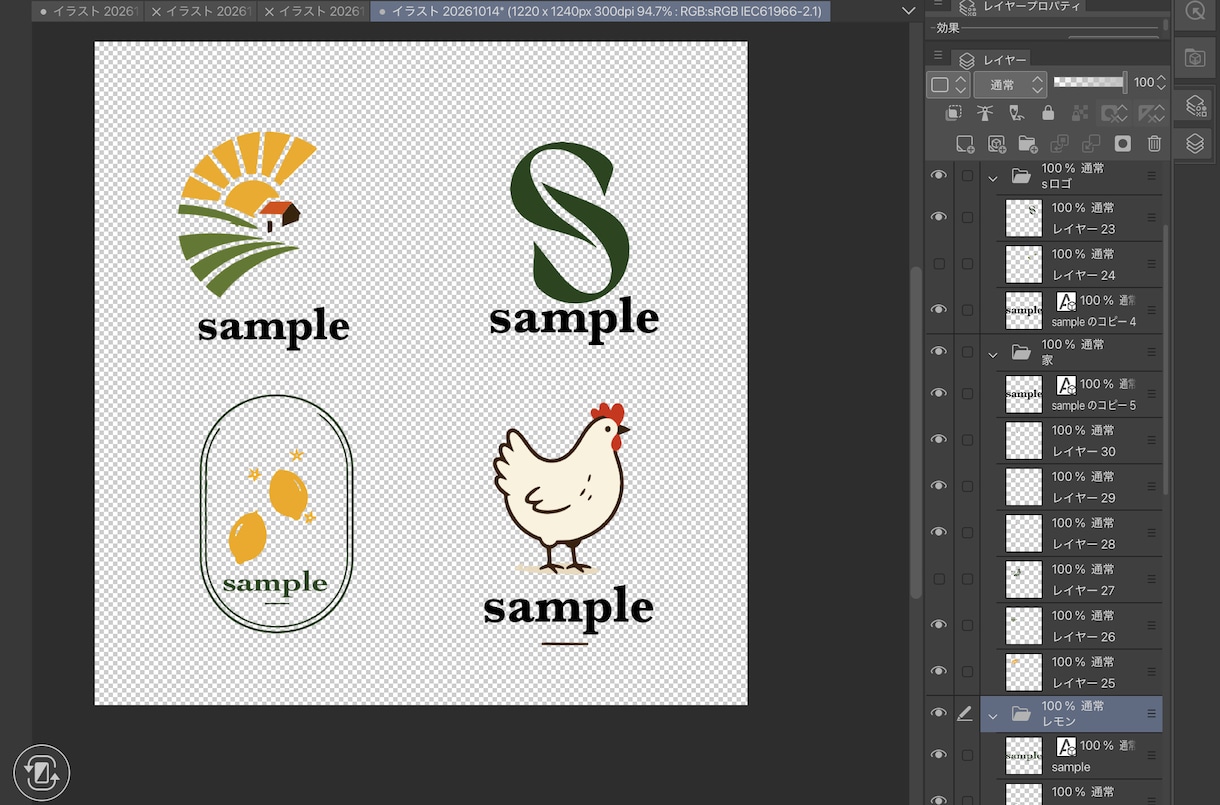1220x805 pixels.
Task: Toggle clip to layer below icon
Action: click(x=954, y=113)
